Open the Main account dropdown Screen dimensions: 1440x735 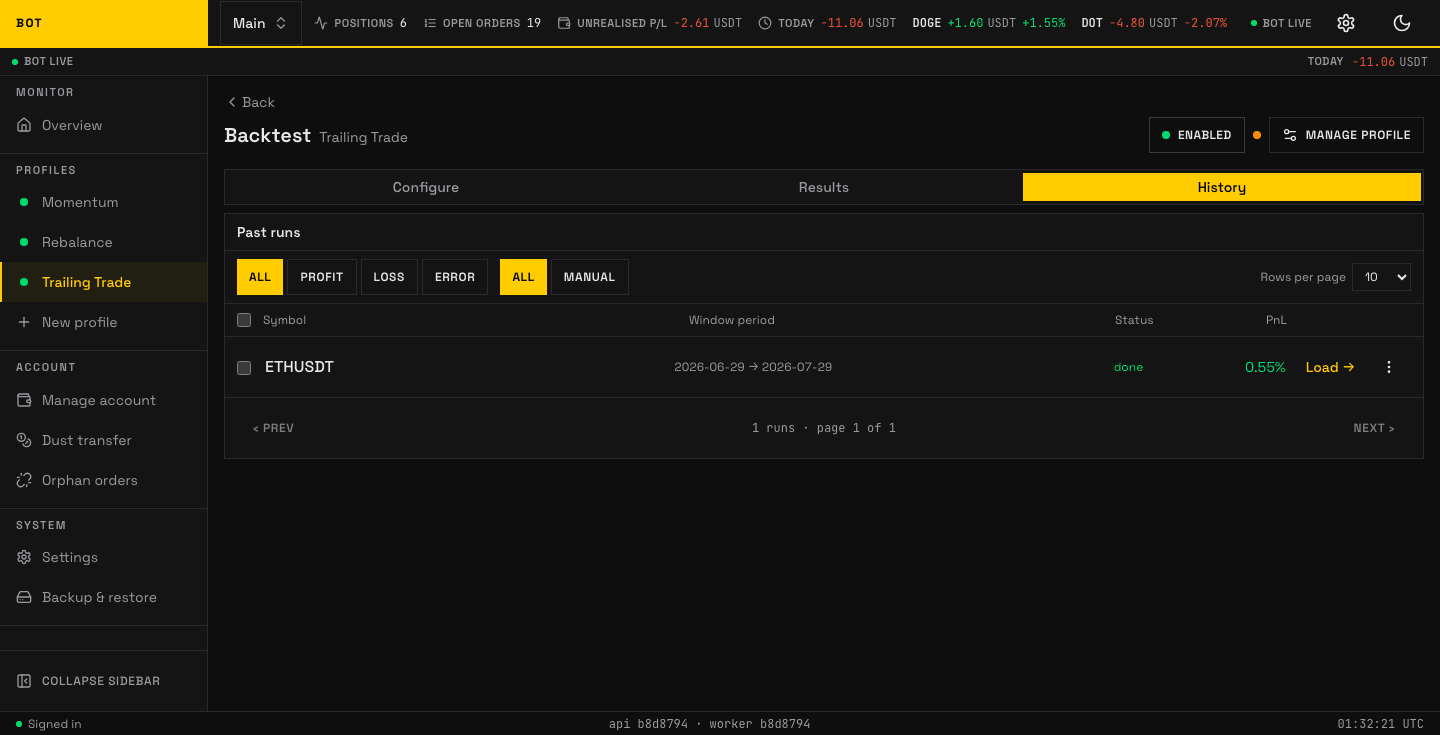click(260, 23)
